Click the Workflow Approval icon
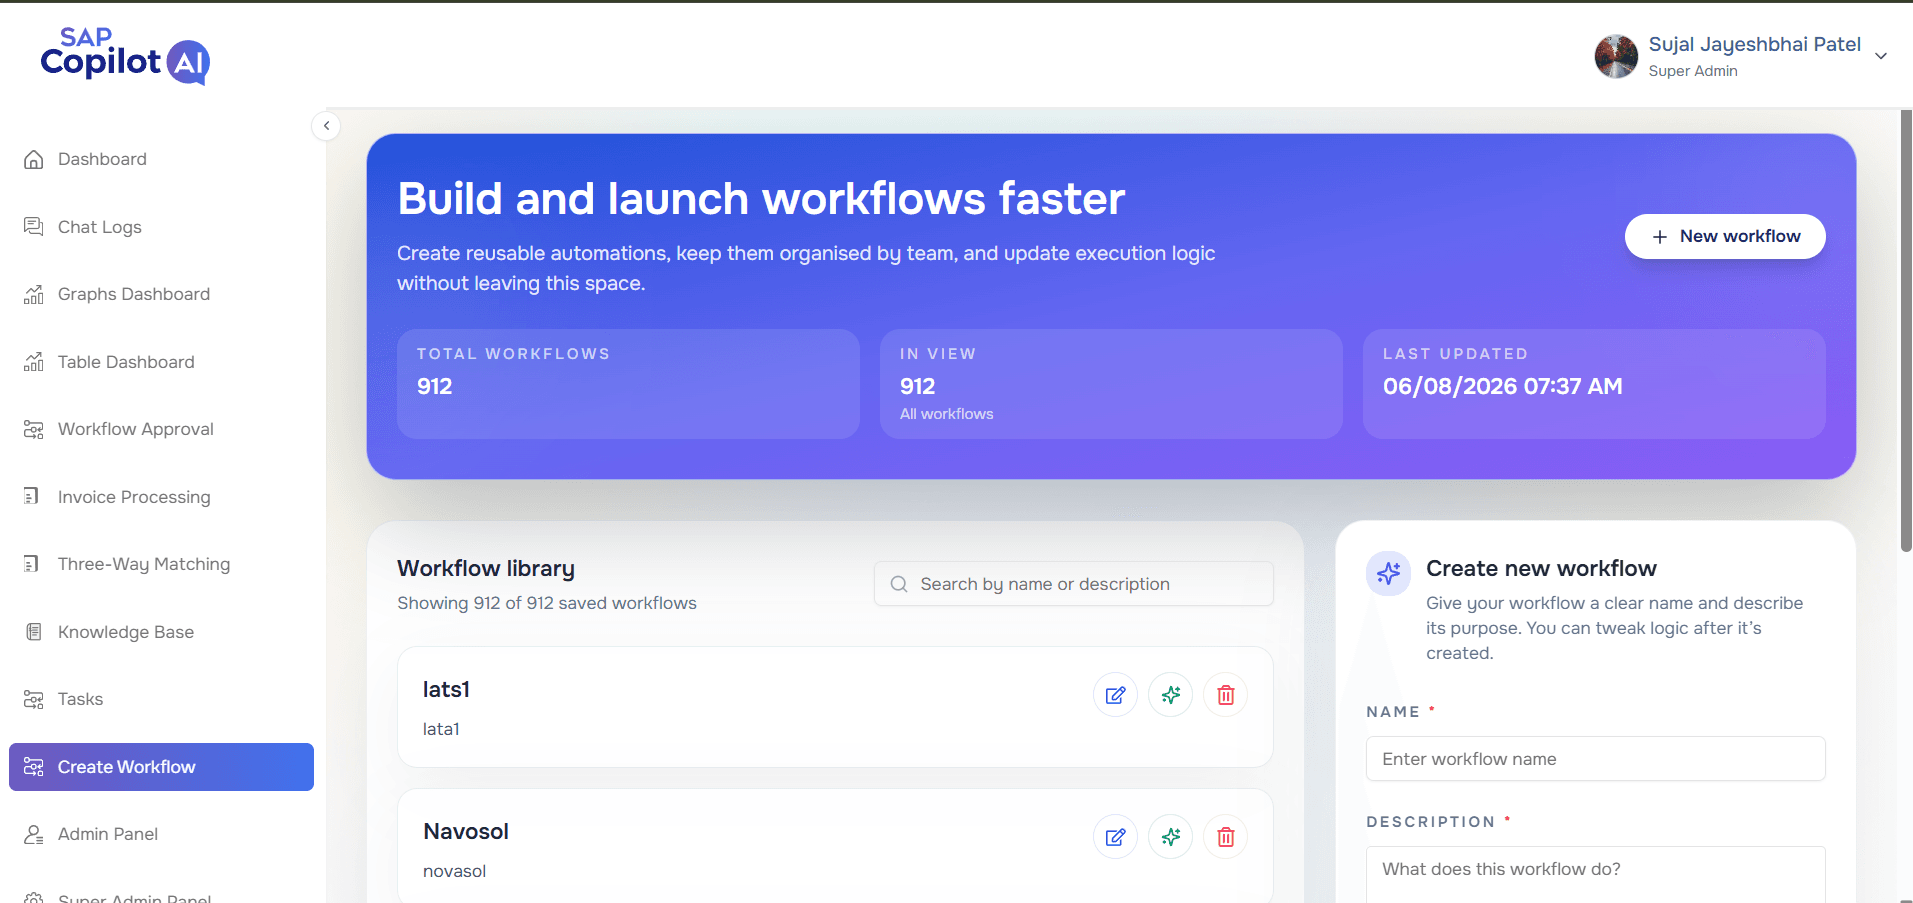Viewport: 1913px width, 903px height. tap(34, 429)
